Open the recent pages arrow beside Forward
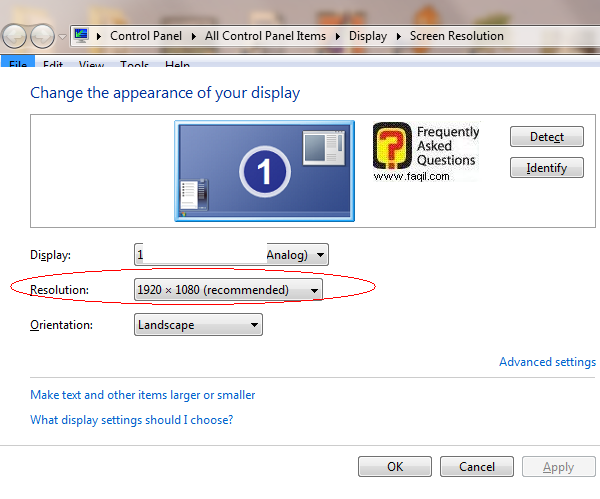The image size is (600, 499). click(x=62, y=37)
